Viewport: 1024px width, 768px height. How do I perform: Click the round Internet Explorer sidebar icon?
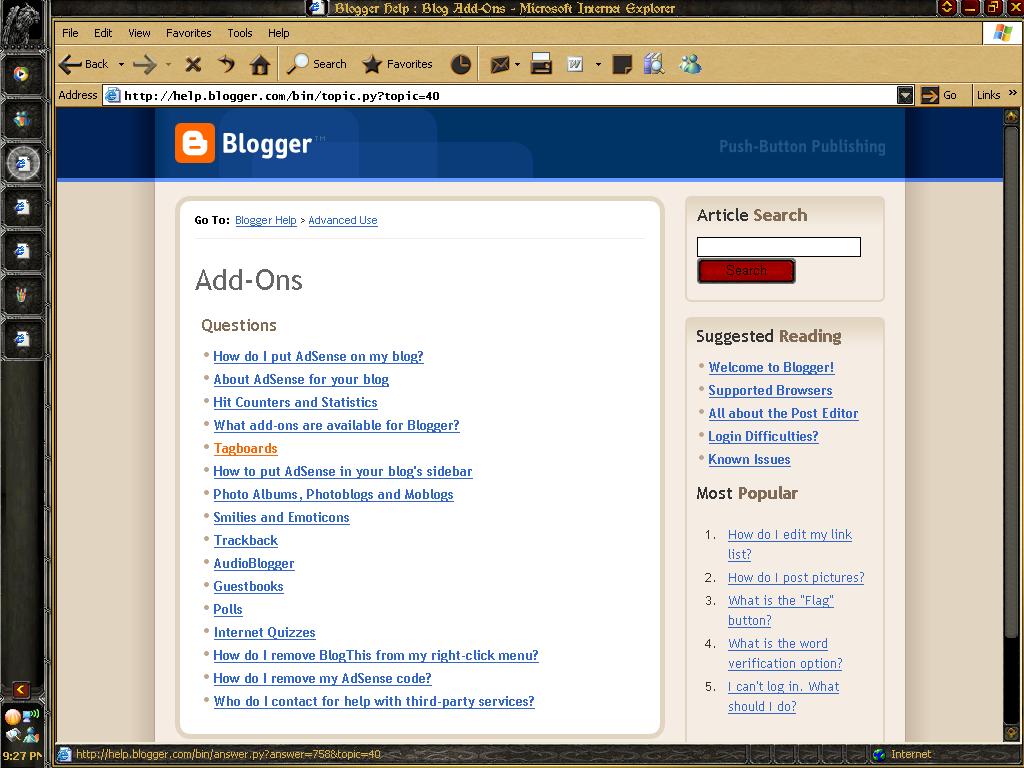click(x=23, y=163)
